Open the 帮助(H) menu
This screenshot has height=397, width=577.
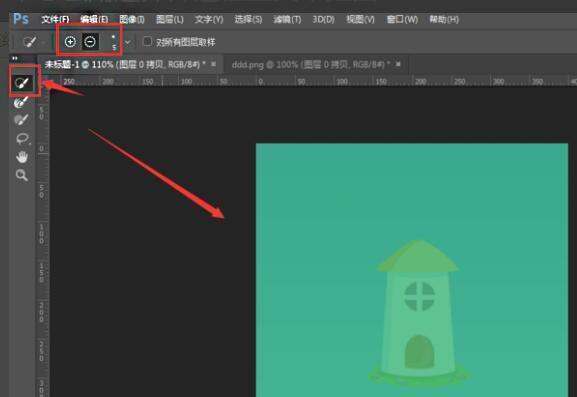pyautogui.click(x=444, y=19)
